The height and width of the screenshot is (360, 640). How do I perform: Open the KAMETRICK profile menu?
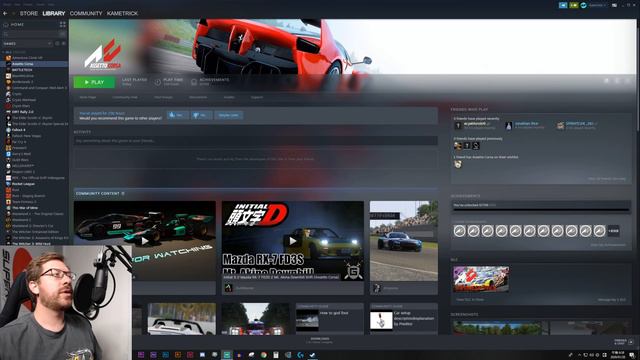click(122, 13)
